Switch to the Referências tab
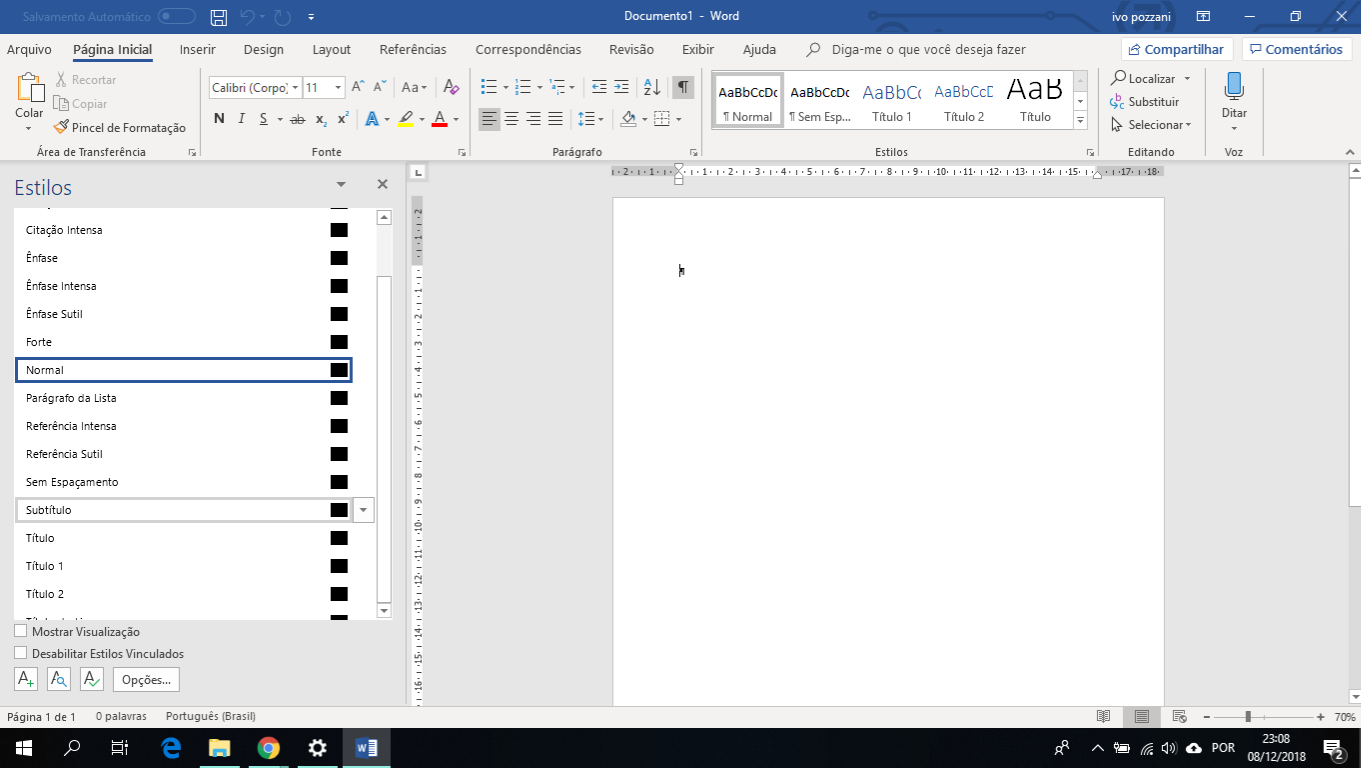Viewport: 1361px width, 768px height. tap(413, 50)
